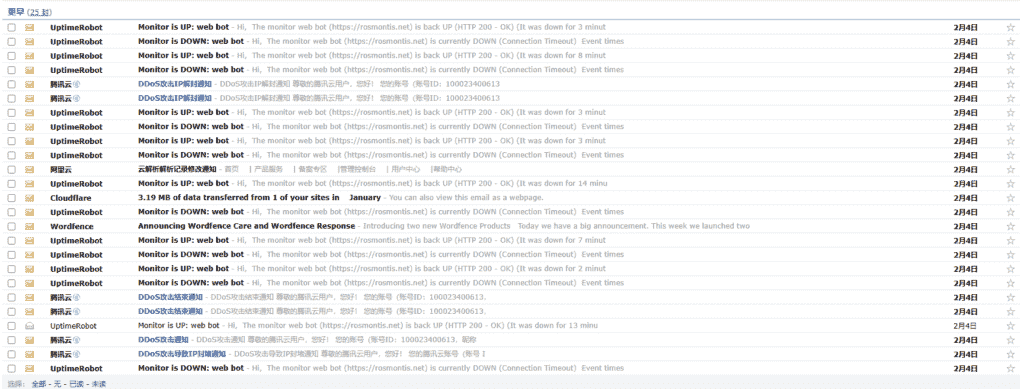The height and width of the screenshot is (389, 1024).
Task: Select checkbox of the DDoS攻击通知 email
Action: [x=11, y=340]
